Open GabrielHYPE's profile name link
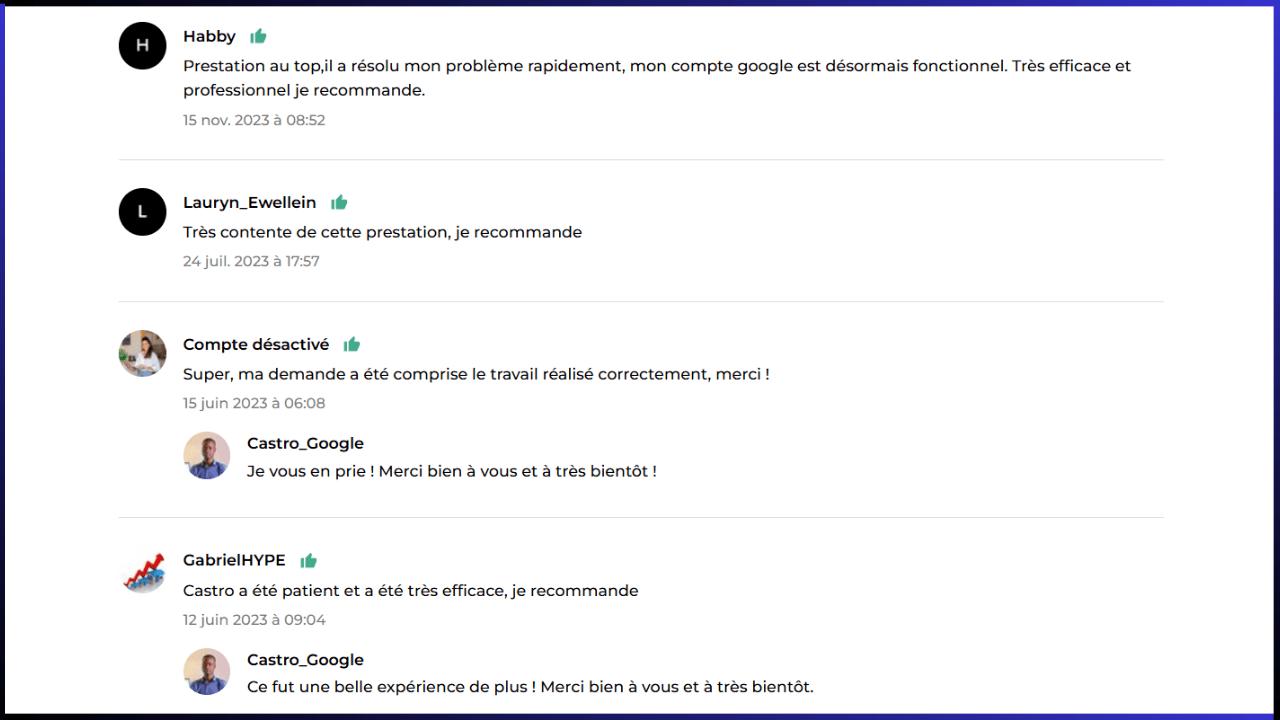Image resolution: width=1280 pixels, height=720 pixels. (x=234, y=560)
